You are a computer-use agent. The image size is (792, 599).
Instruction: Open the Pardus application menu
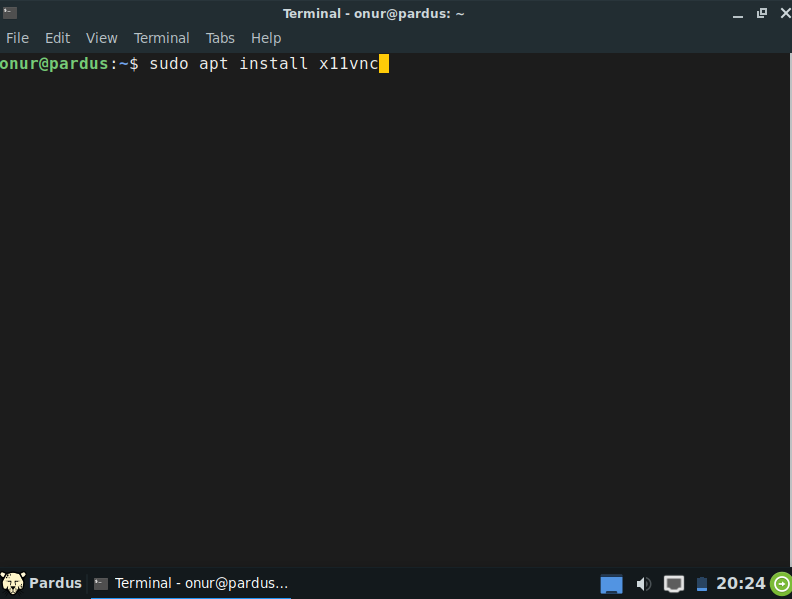click(42, 583)
